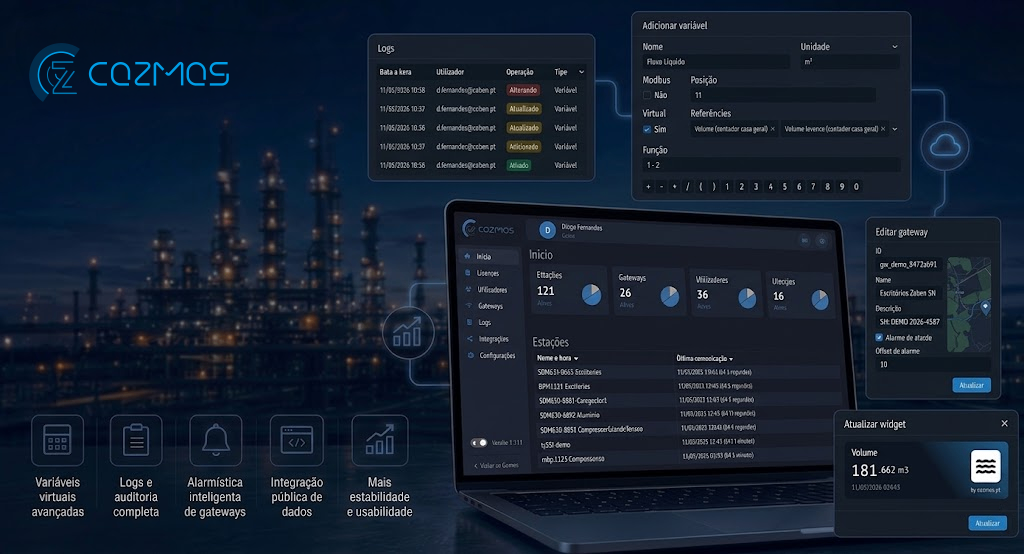Expand the Unidade dropdown chevron
The height and width of the screenshot is (554, 1024).
pyautogui.click(x=895, y=46)
